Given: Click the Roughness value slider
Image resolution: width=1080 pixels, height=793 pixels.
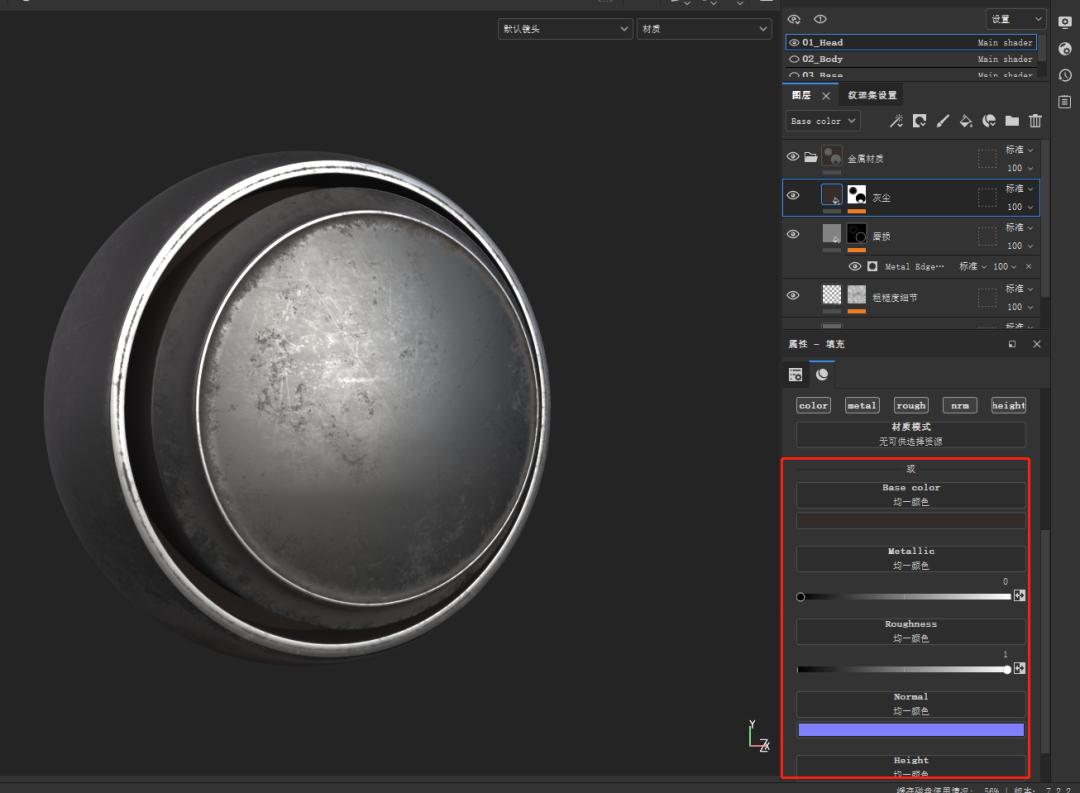Looking at the screenshot, I should 904,670.
